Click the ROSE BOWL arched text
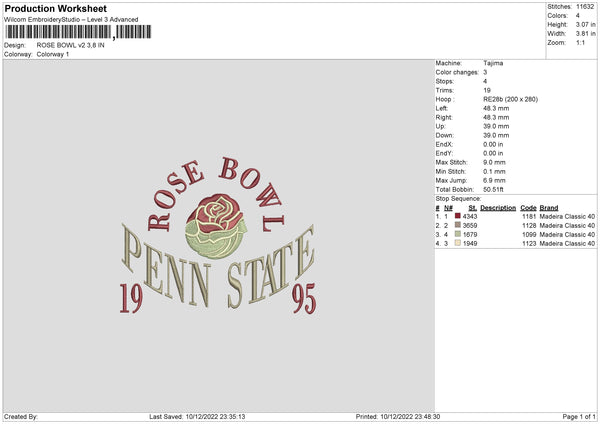 pos(217,194)
